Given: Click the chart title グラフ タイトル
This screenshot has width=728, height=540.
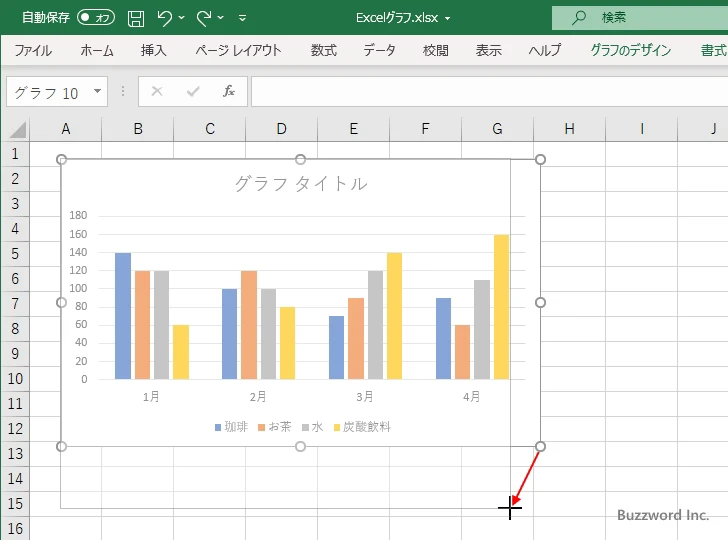Looking at the screenshot, I should (x=301, y=184).
